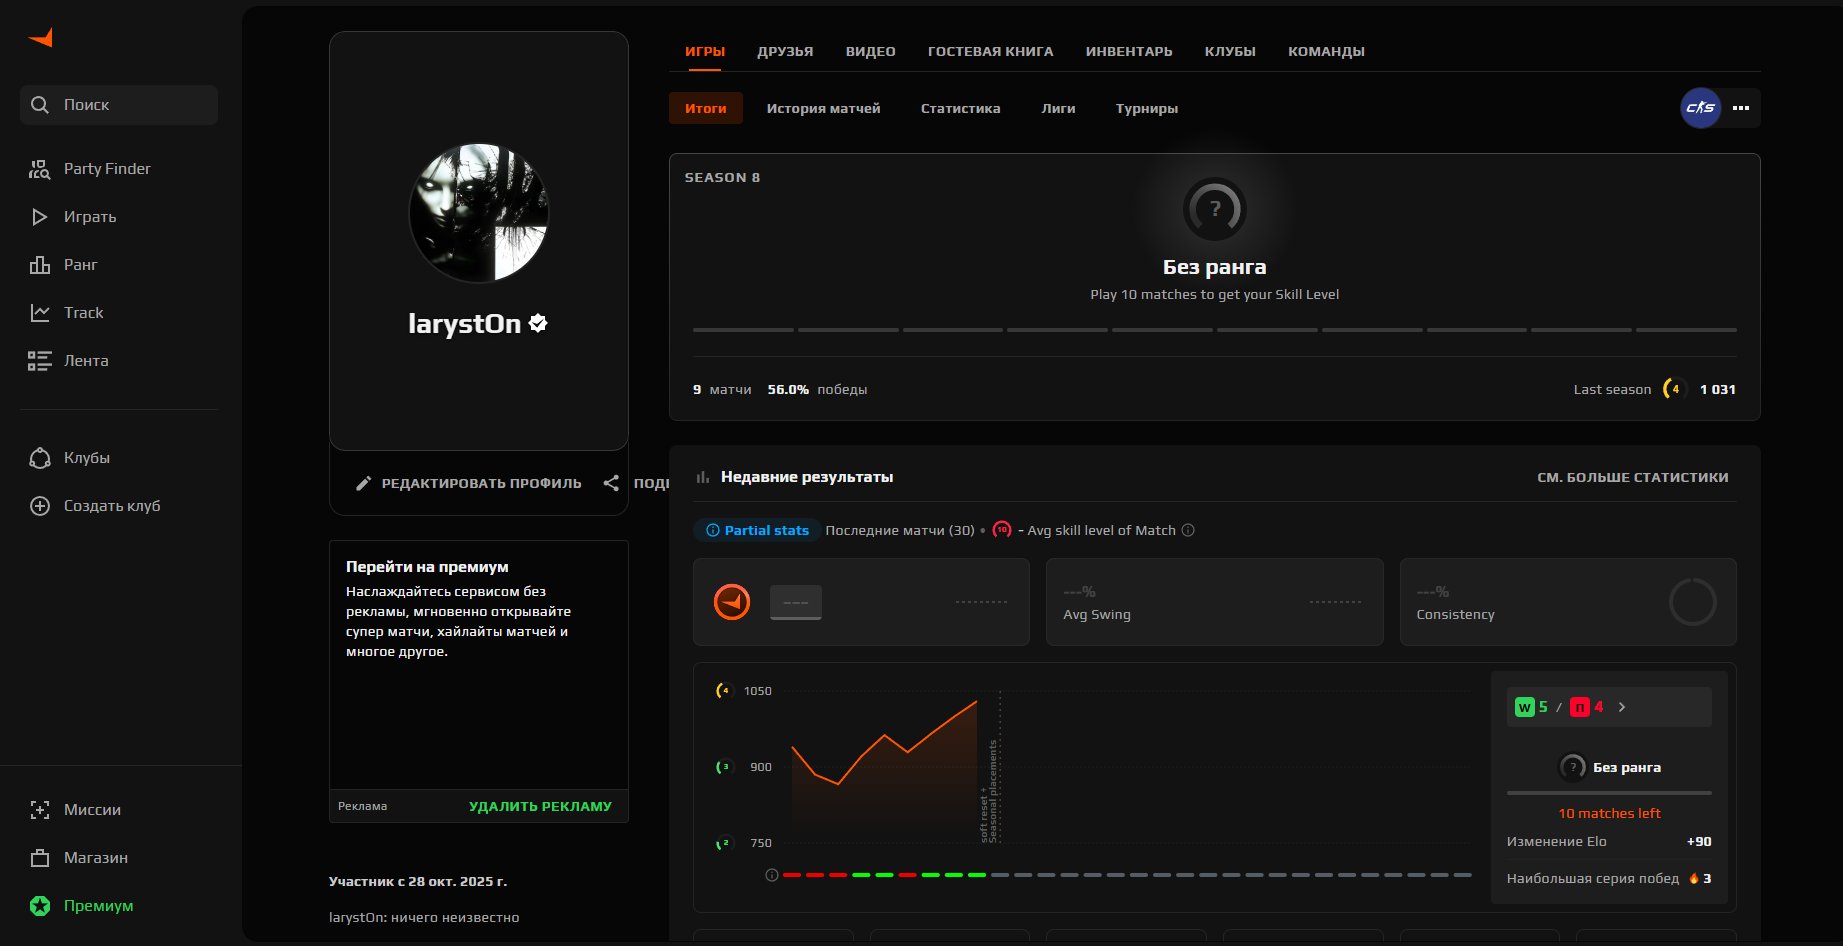Open the three-dots more options menu
The height and width of the screenshot is (946, 1843).
click(x=1741, y=108)
